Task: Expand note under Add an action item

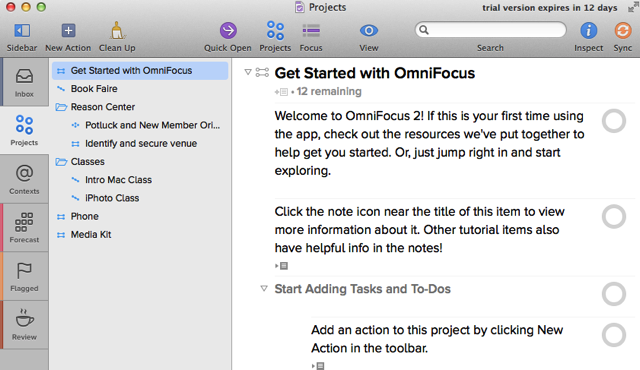Action: 318,366
